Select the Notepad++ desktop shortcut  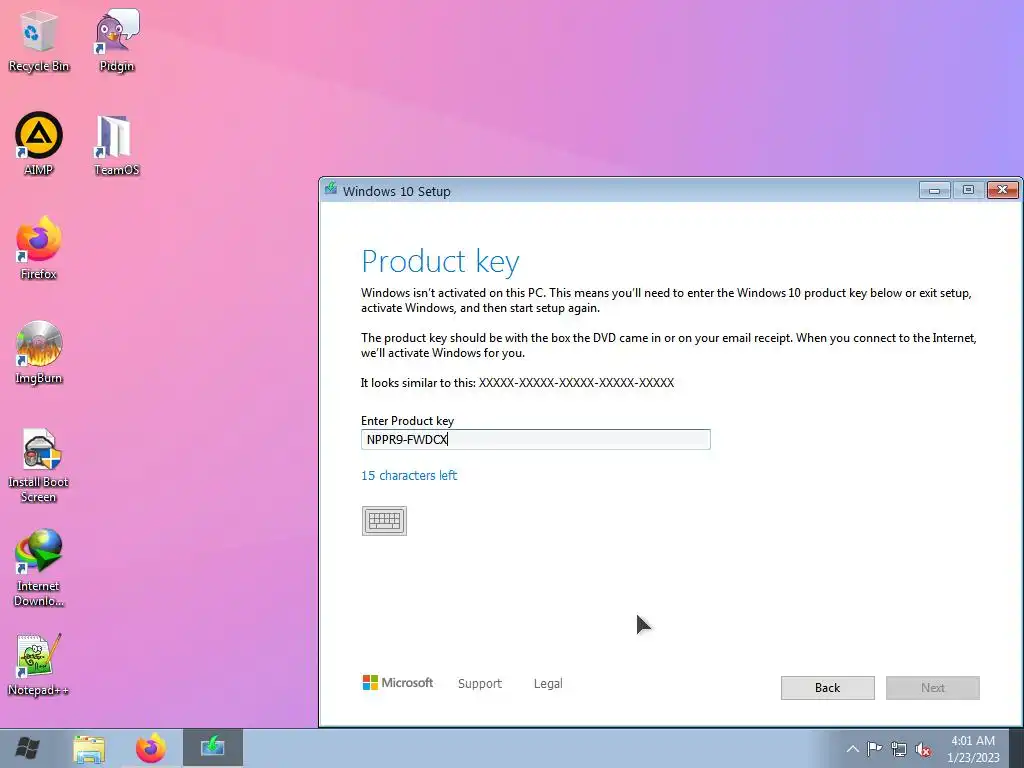pos(39,665)
